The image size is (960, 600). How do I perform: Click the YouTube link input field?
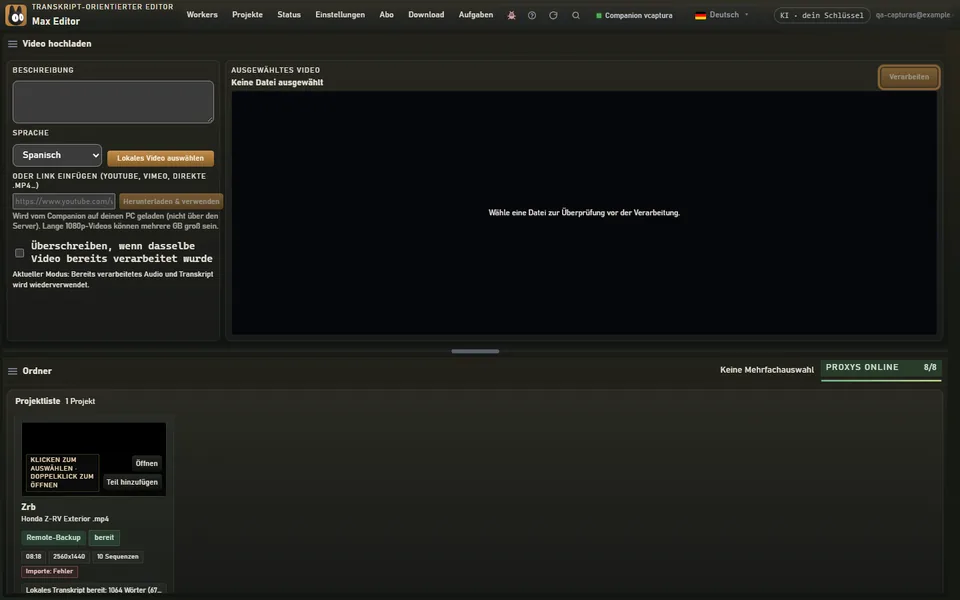(x=64, y=201)
